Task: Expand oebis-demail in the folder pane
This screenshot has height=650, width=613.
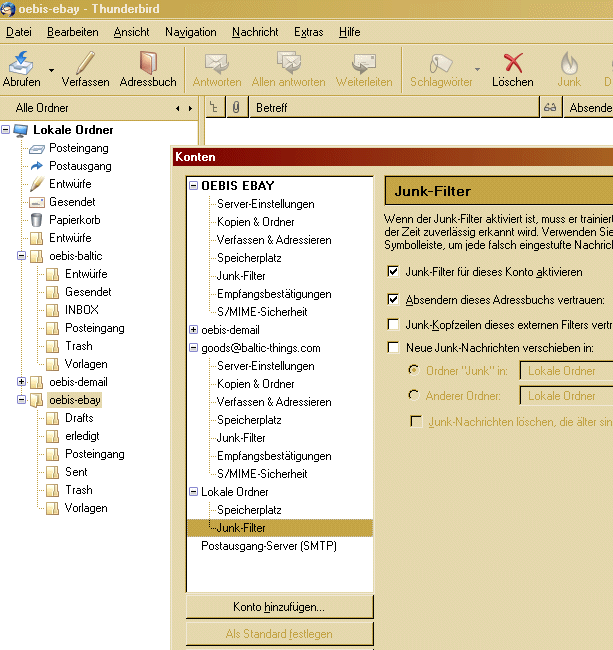Action: pos(21,382)
